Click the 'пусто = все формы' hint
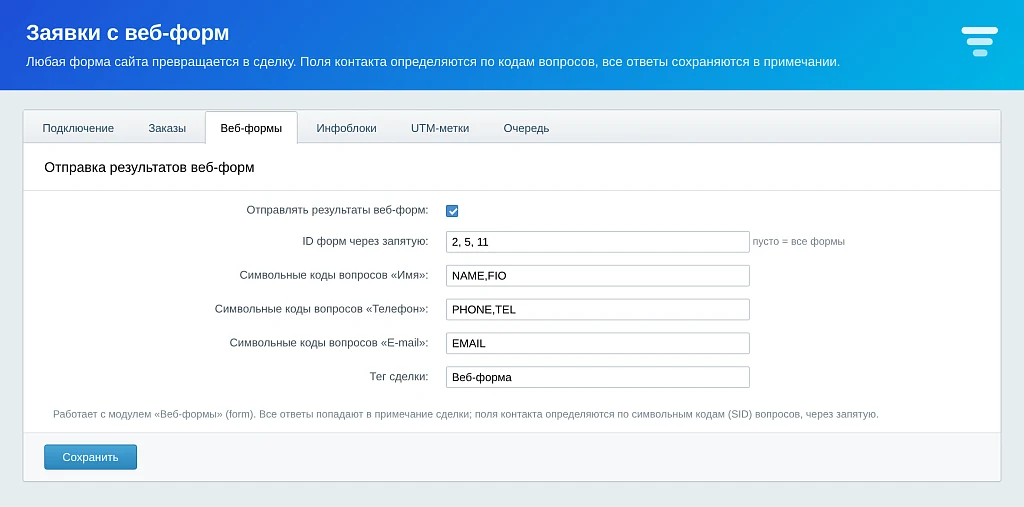This screenshot has height=507, width=1024. coord(799,242)
